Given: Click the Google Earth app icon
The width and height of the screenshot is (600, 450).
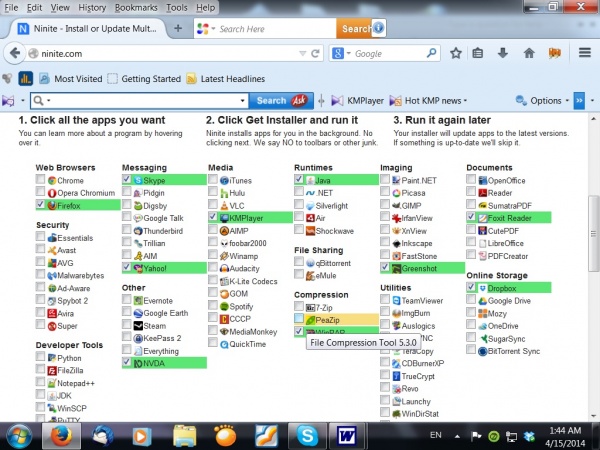Looking at the screenshot, I should (x=138, y=313).
